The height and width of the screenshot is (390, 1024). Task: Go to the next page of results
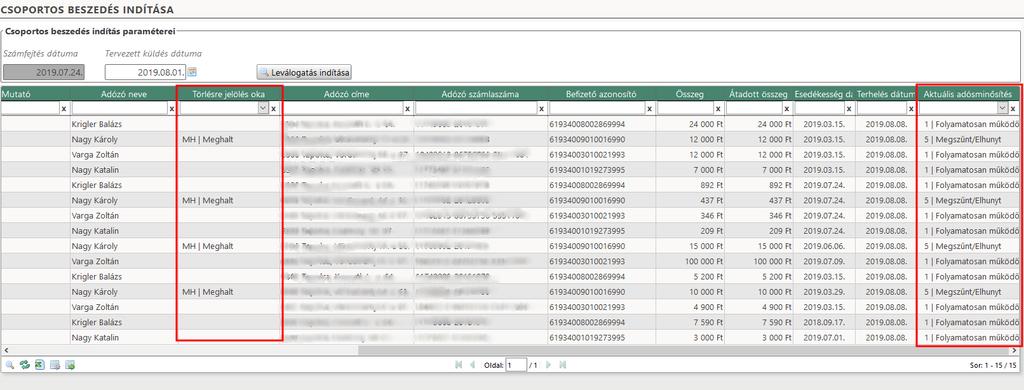pos(549,365)
